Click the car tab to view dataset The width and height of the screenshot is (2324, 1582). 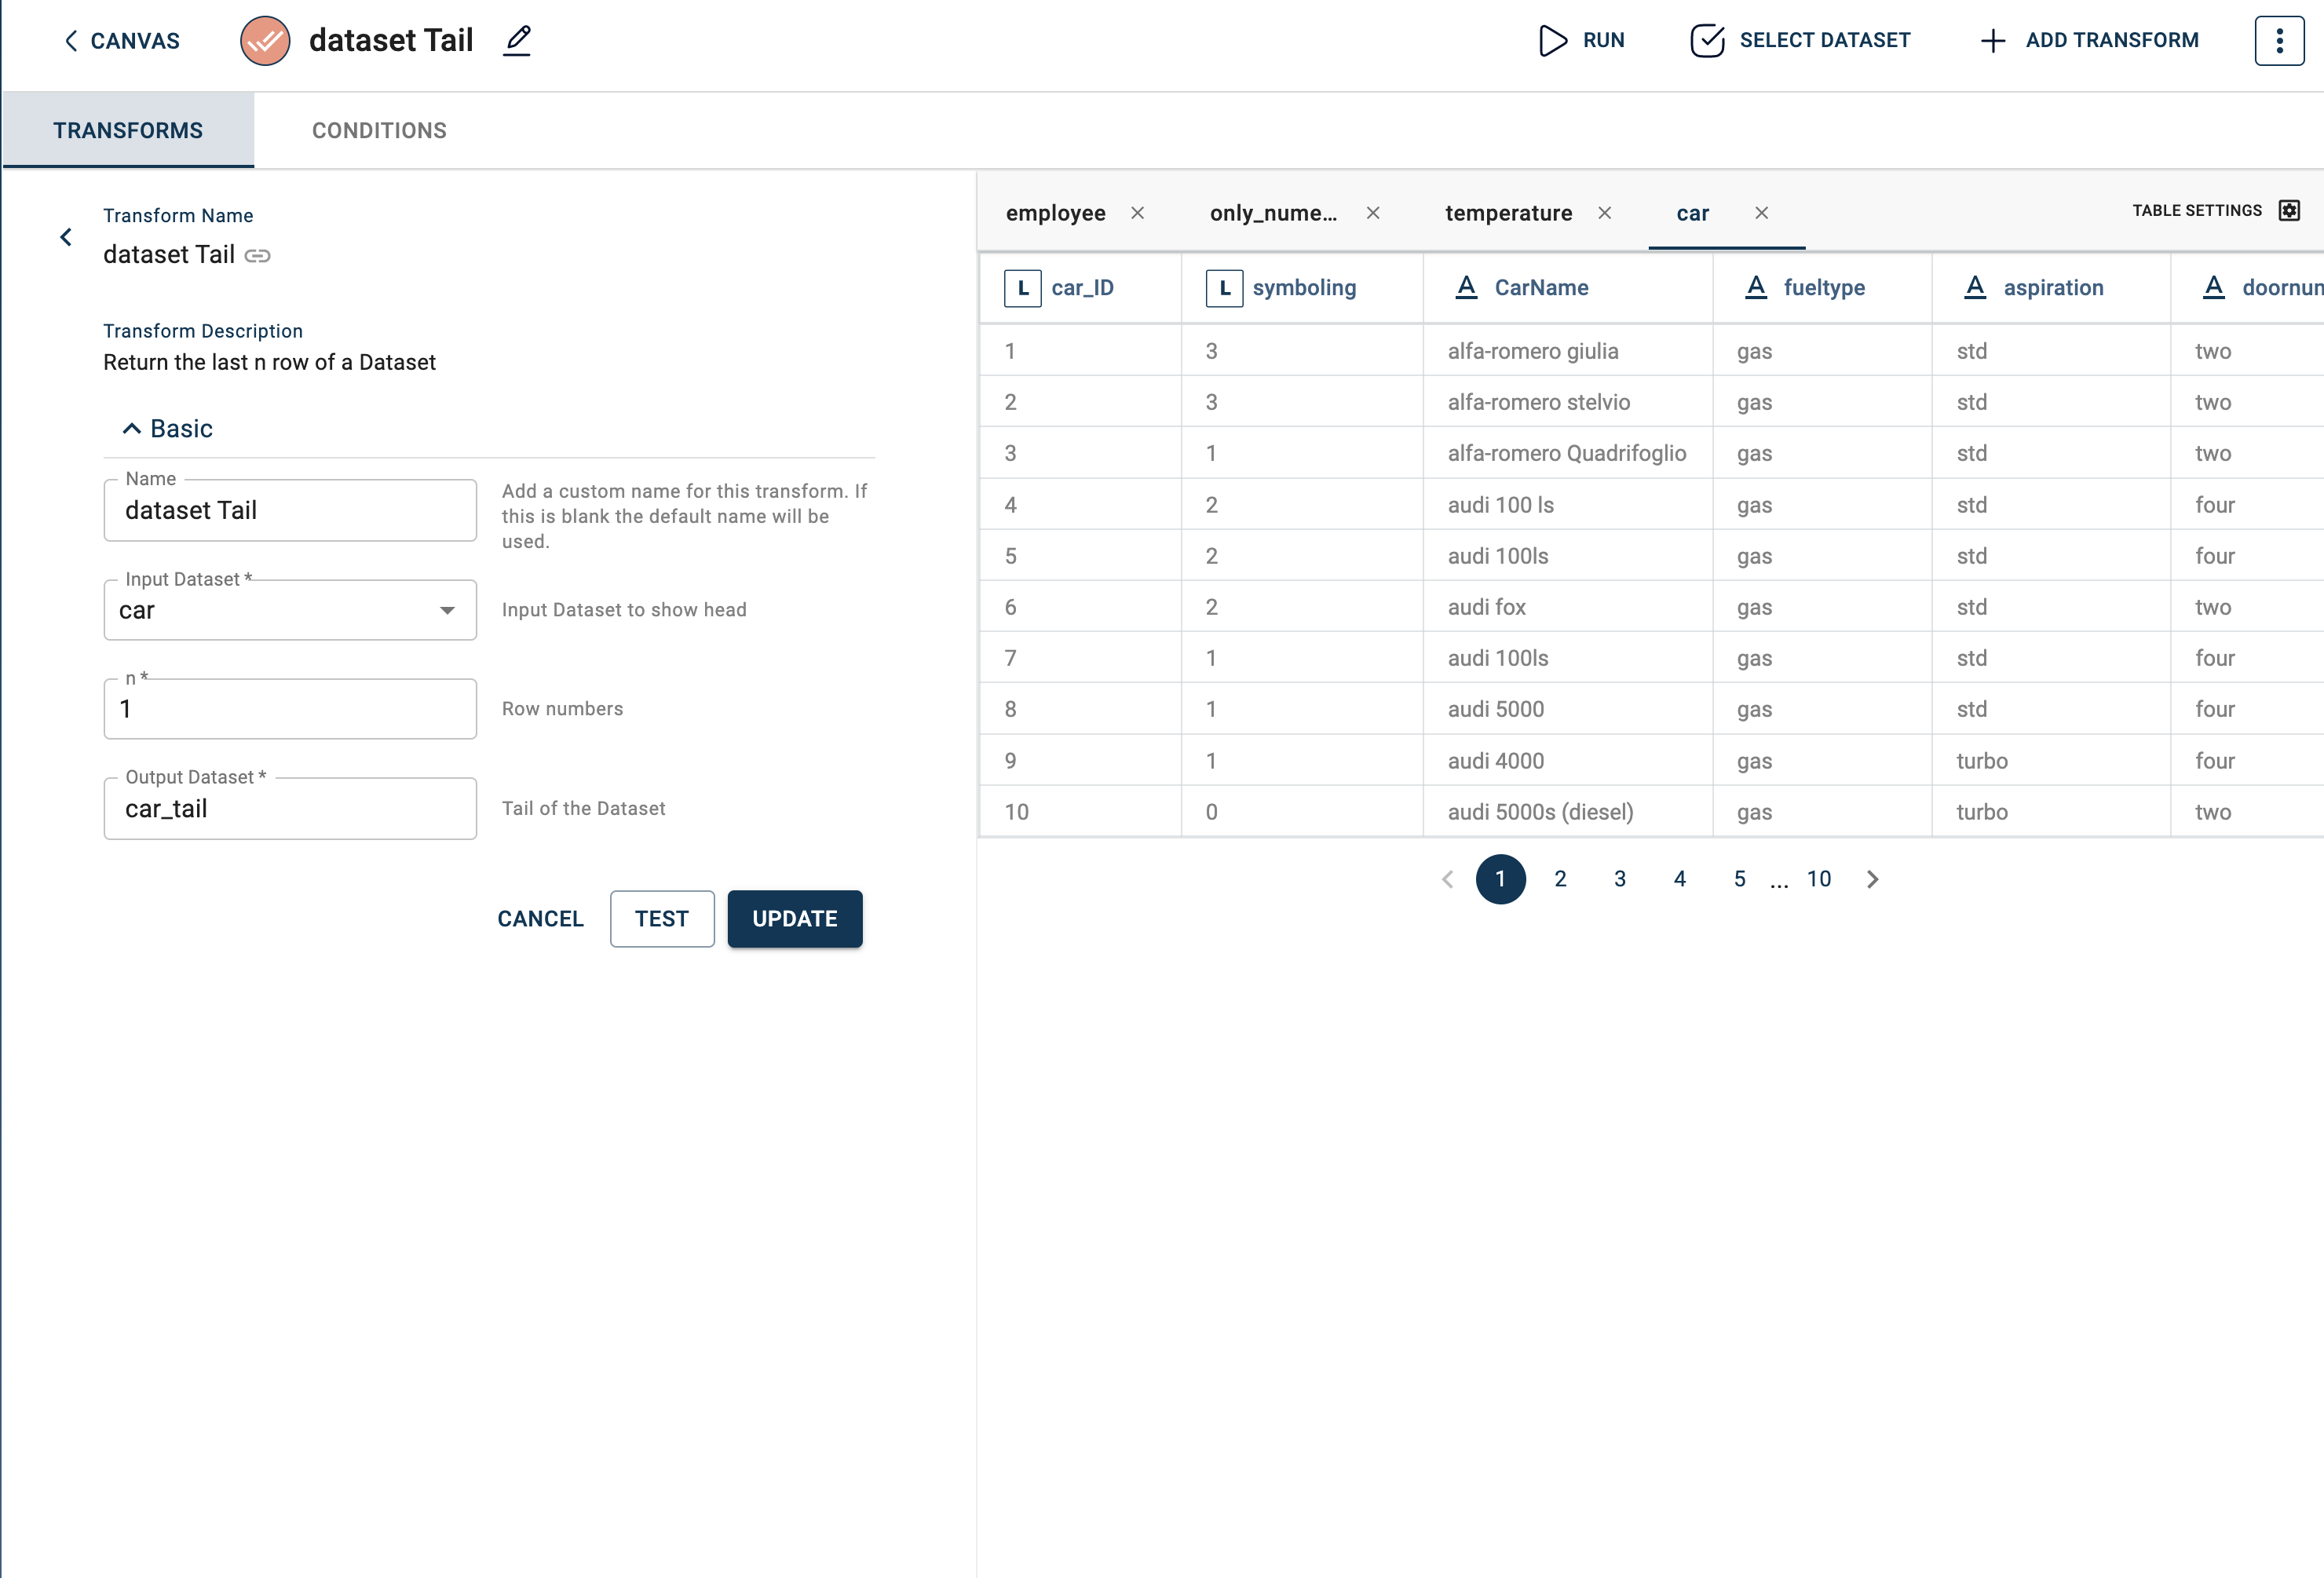[1692, 212]
